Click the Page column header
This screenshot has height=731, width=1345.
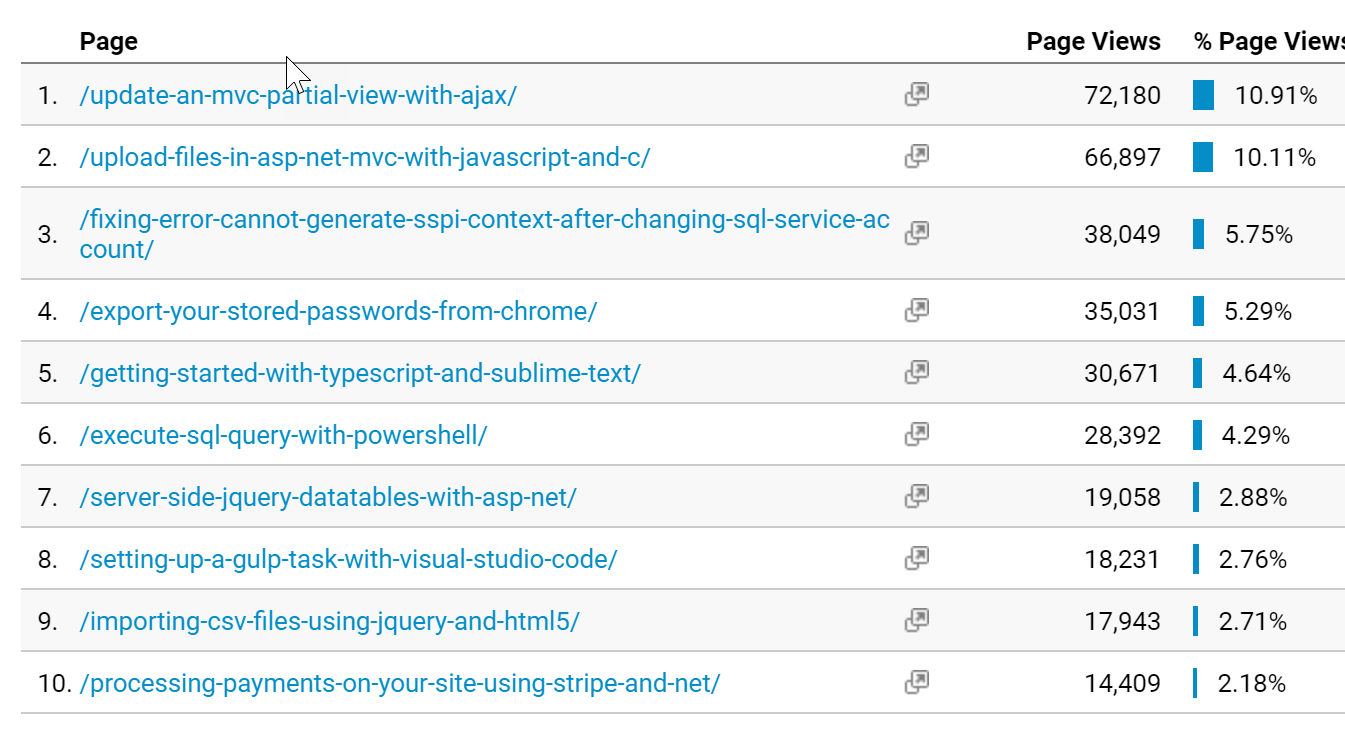(x=109, y=42)
